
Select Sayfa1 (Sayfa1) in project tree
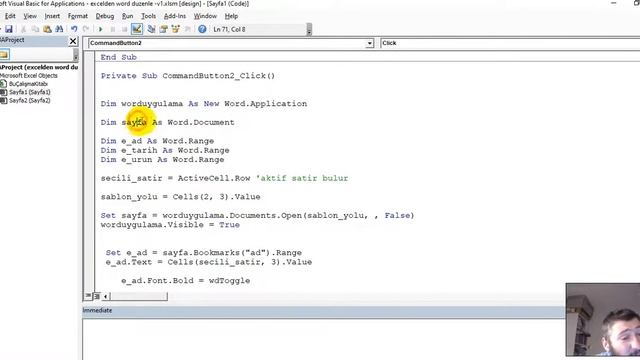pyautogui.click(x=30, y=92)
